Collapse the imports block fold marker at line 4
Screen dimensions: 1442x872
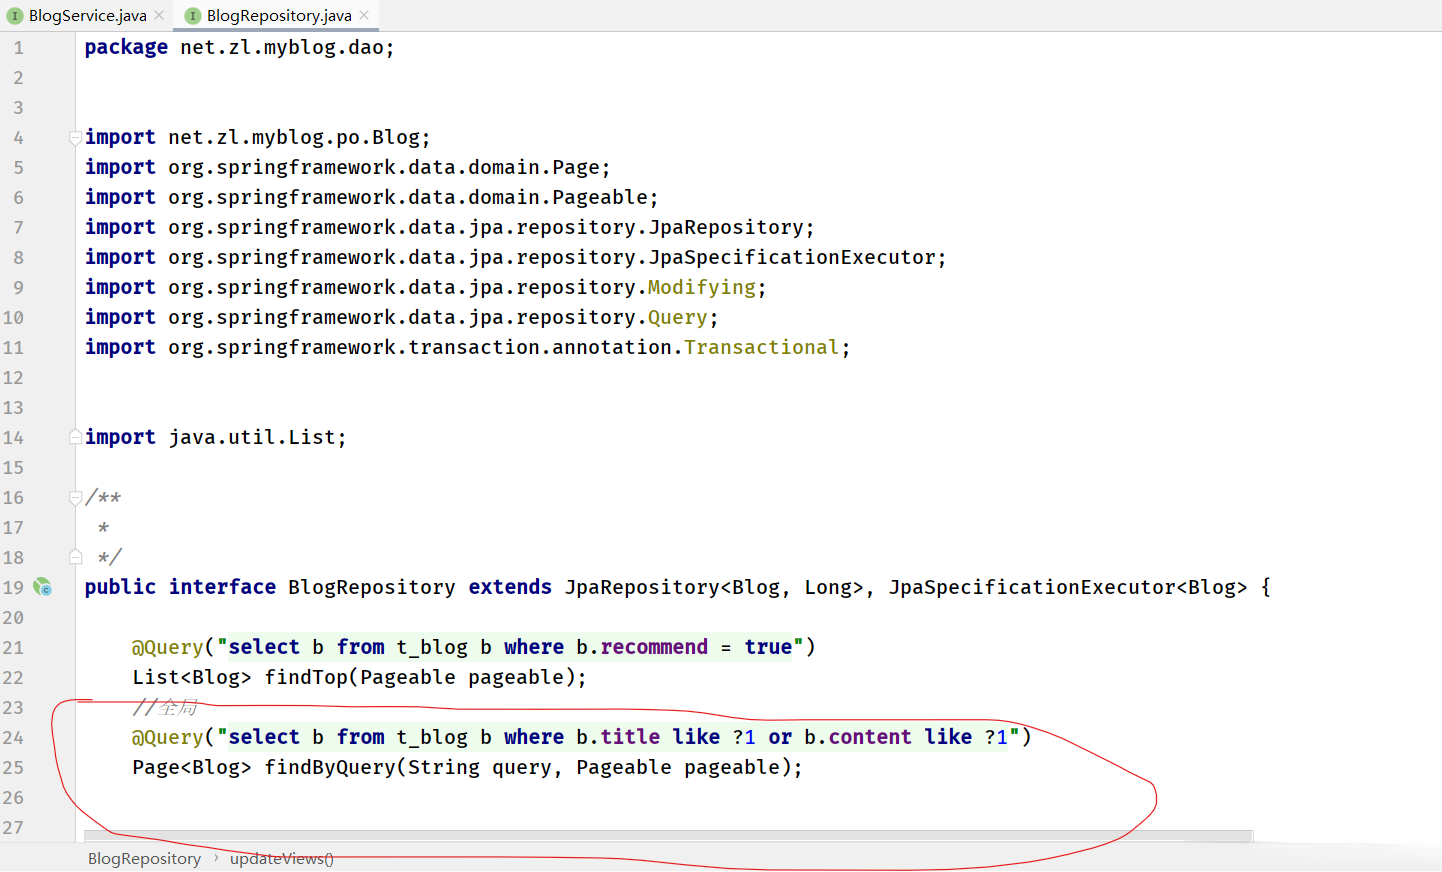pyautogui.click(x=75, y=137)
